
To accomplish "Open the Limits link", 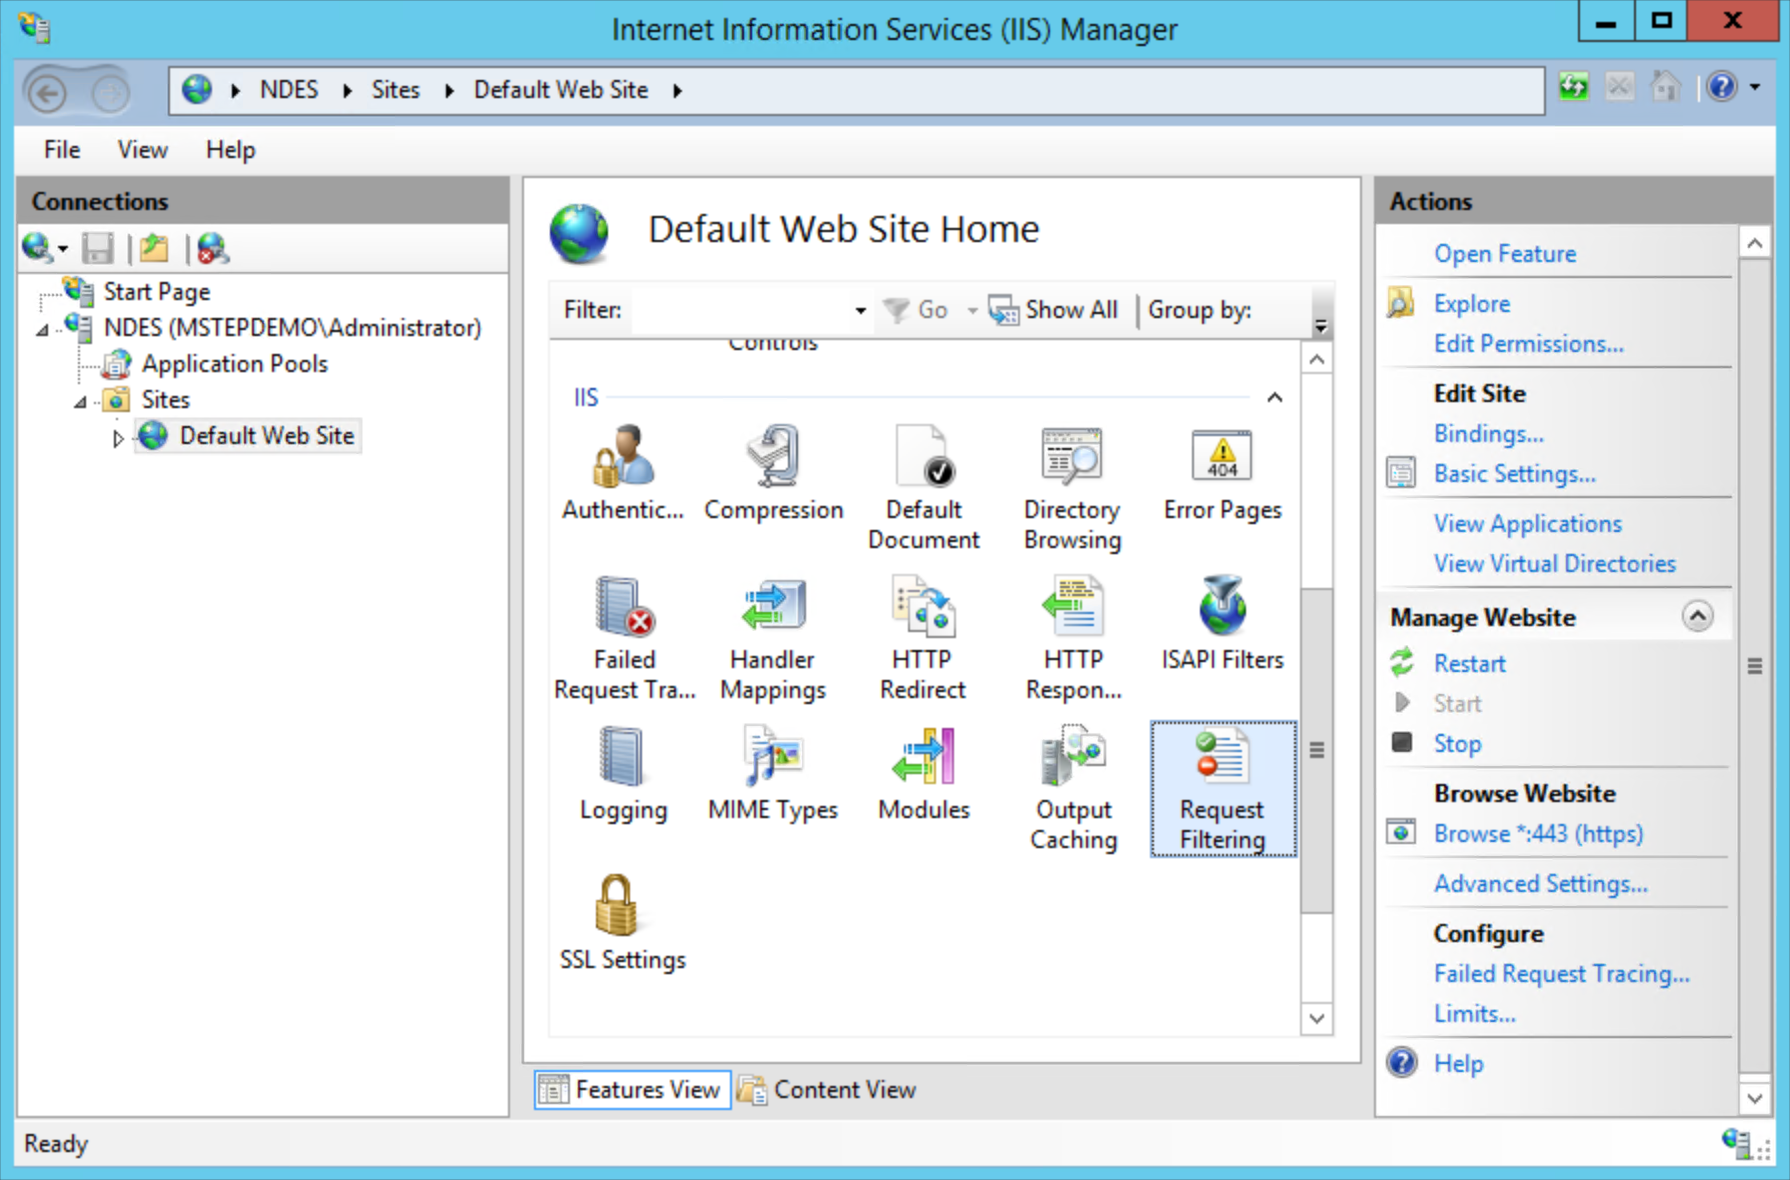I will (1475, 1014).
